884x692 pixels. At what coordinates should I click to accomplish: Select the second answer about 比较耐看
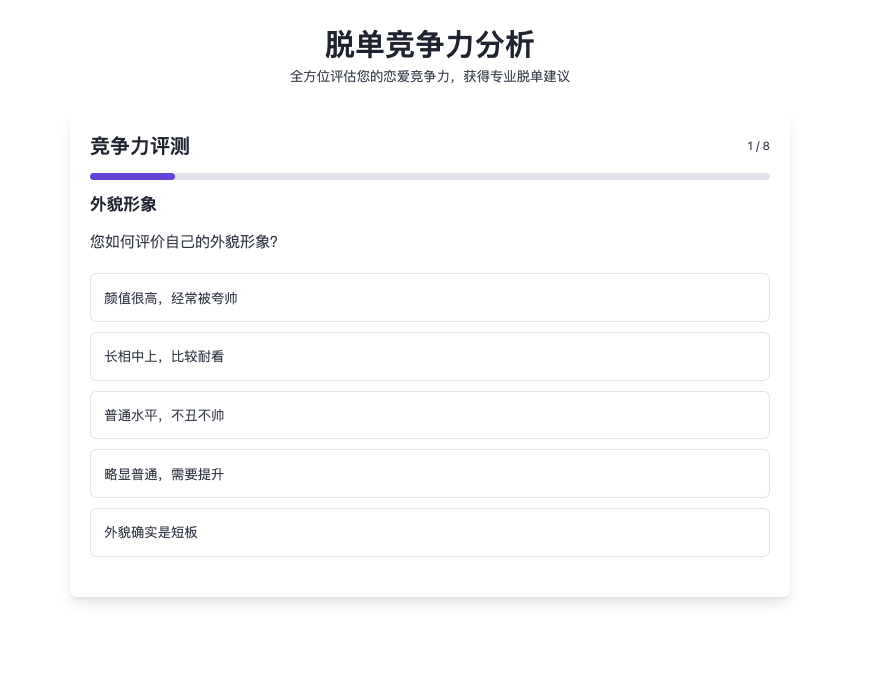(x=429, y=356)
